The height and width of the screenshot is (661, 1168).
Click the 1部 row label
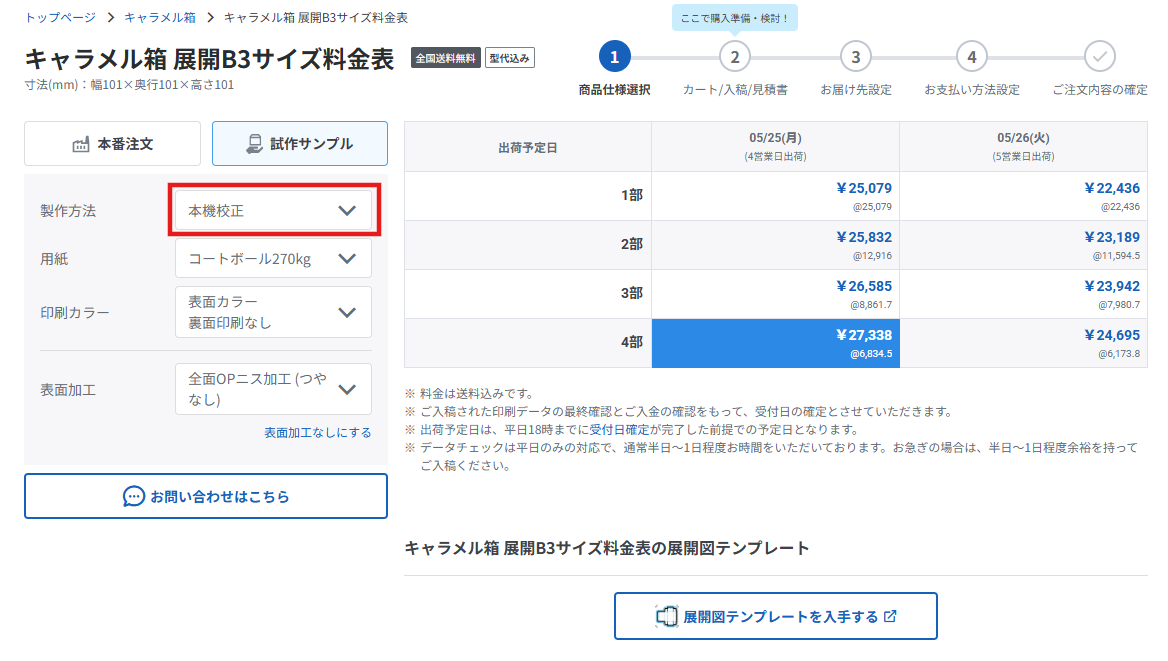point(528,196)
